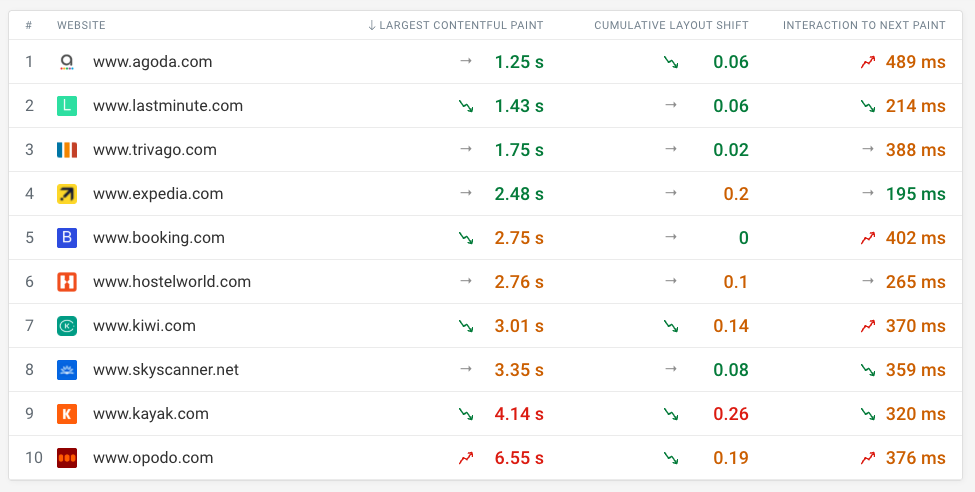Click the red trend arrow beside 402 ms
Viewport: 975px width, 492px height.
[x=867, y=238]
